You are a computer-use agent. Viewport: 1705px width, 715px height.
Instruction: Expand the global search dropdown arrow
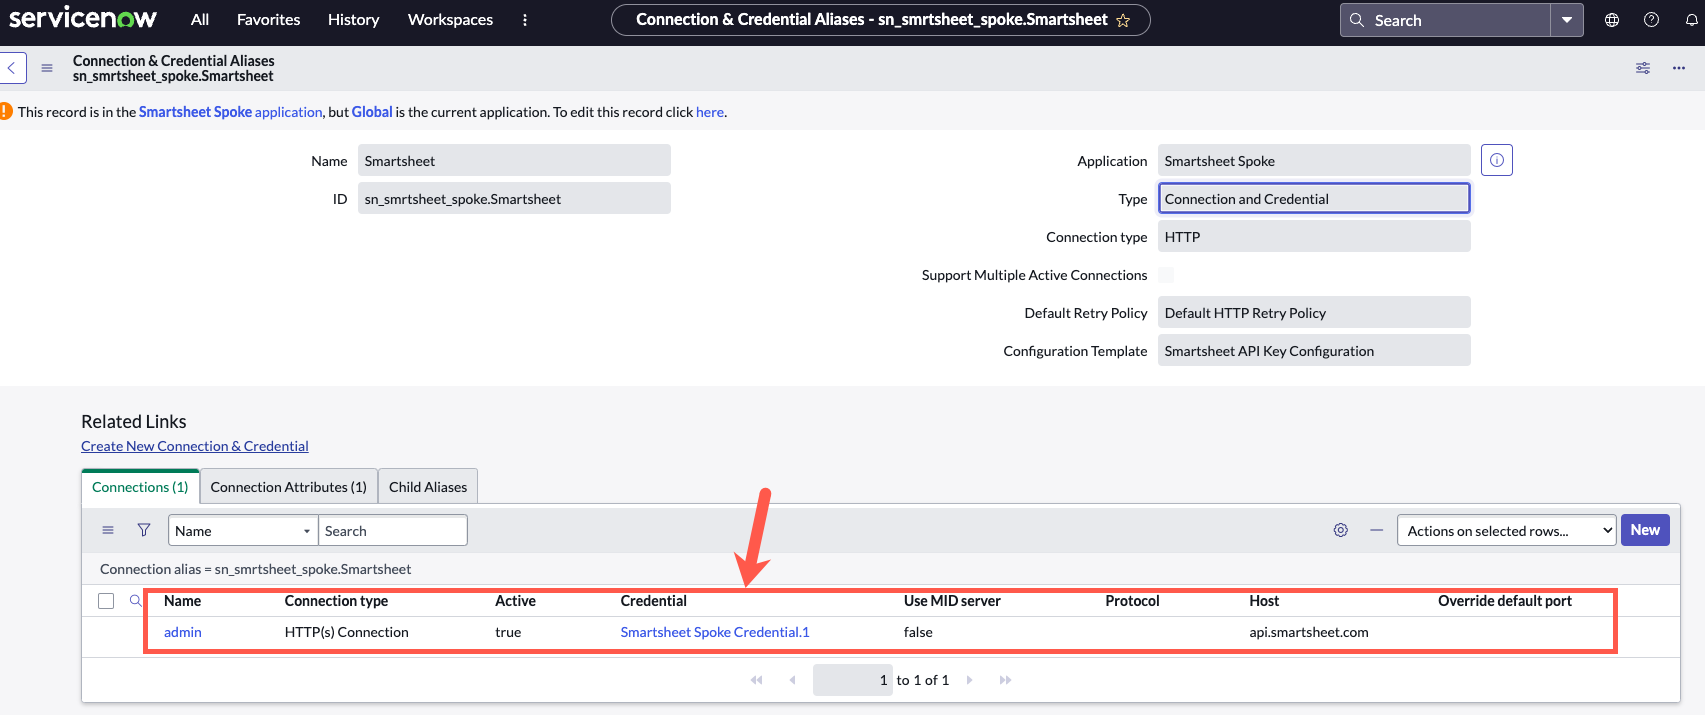[x=1567, y=20]
